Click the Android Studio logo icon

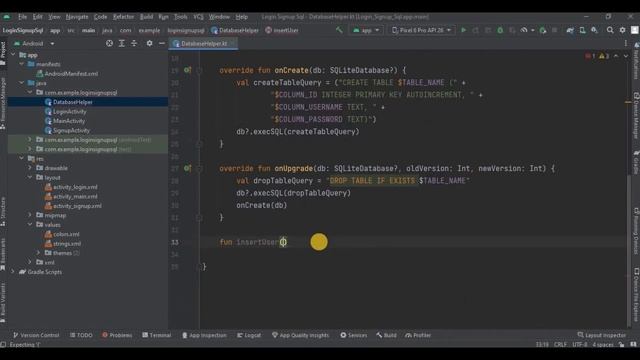pyautogui.click(x=7, y=17)
